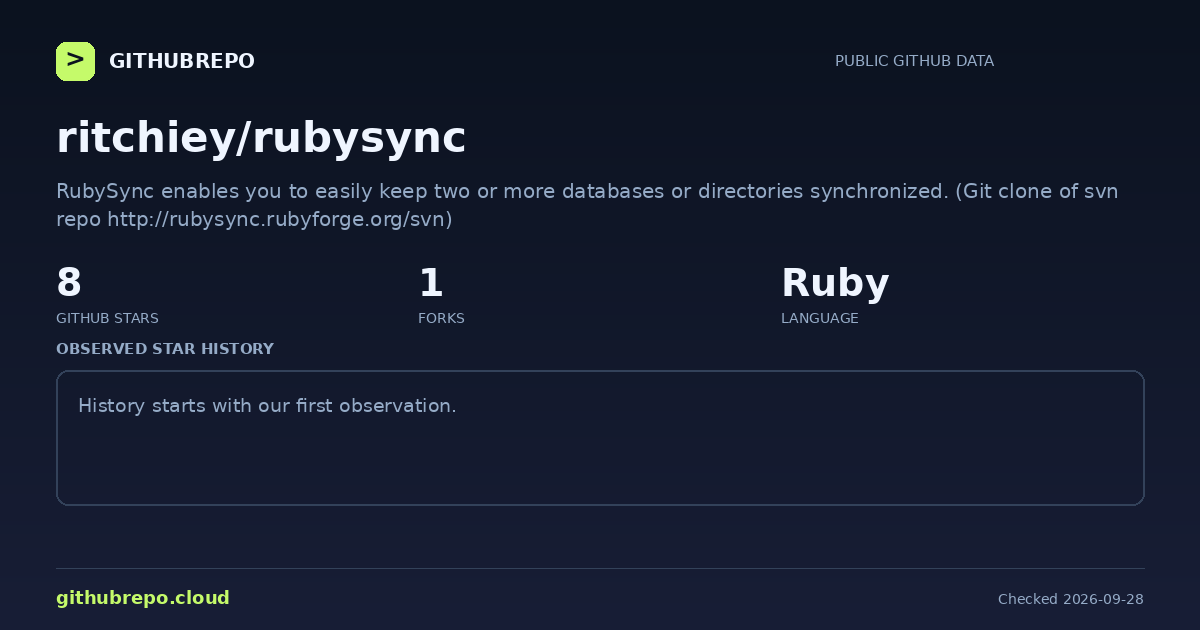
Task: Click the arrow symbol inside the logo
Action: 75,60
